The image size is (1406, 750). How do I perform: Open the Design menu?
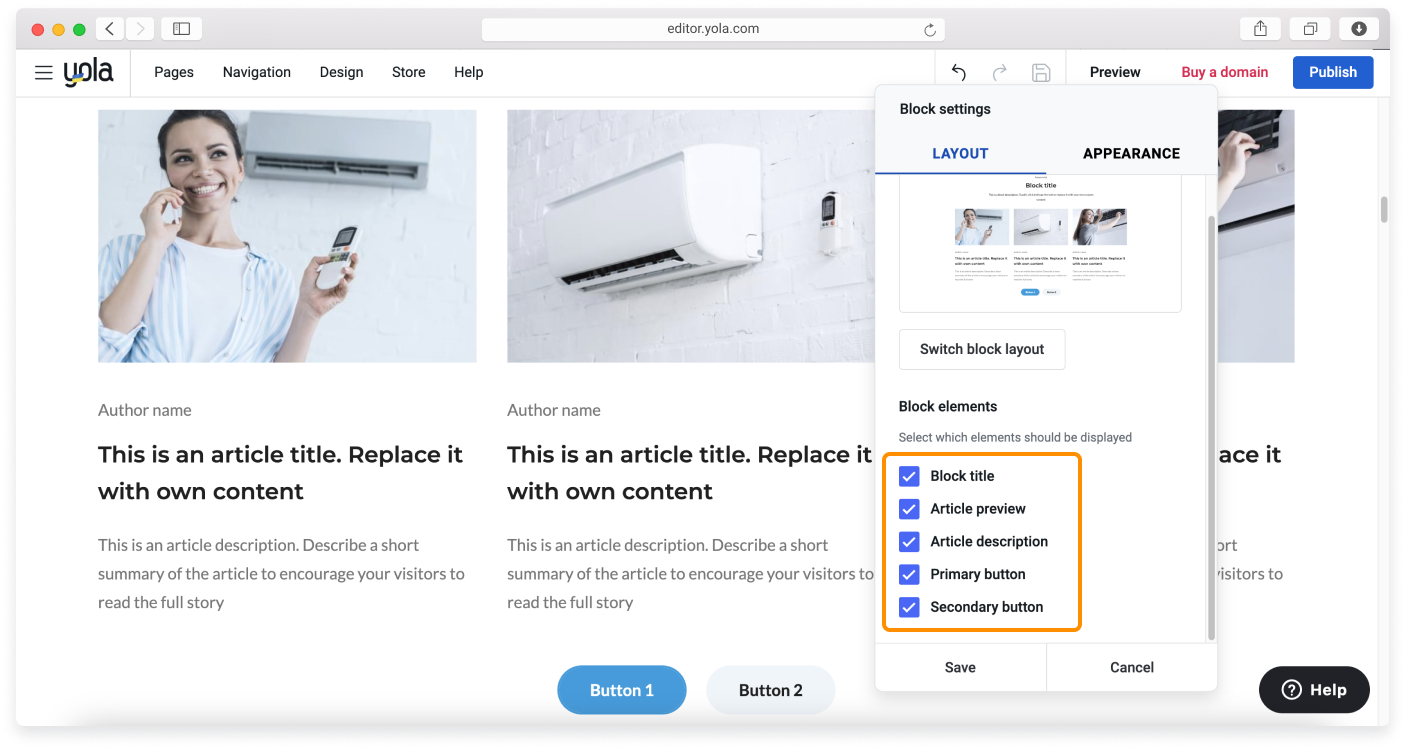pos(341,72)
